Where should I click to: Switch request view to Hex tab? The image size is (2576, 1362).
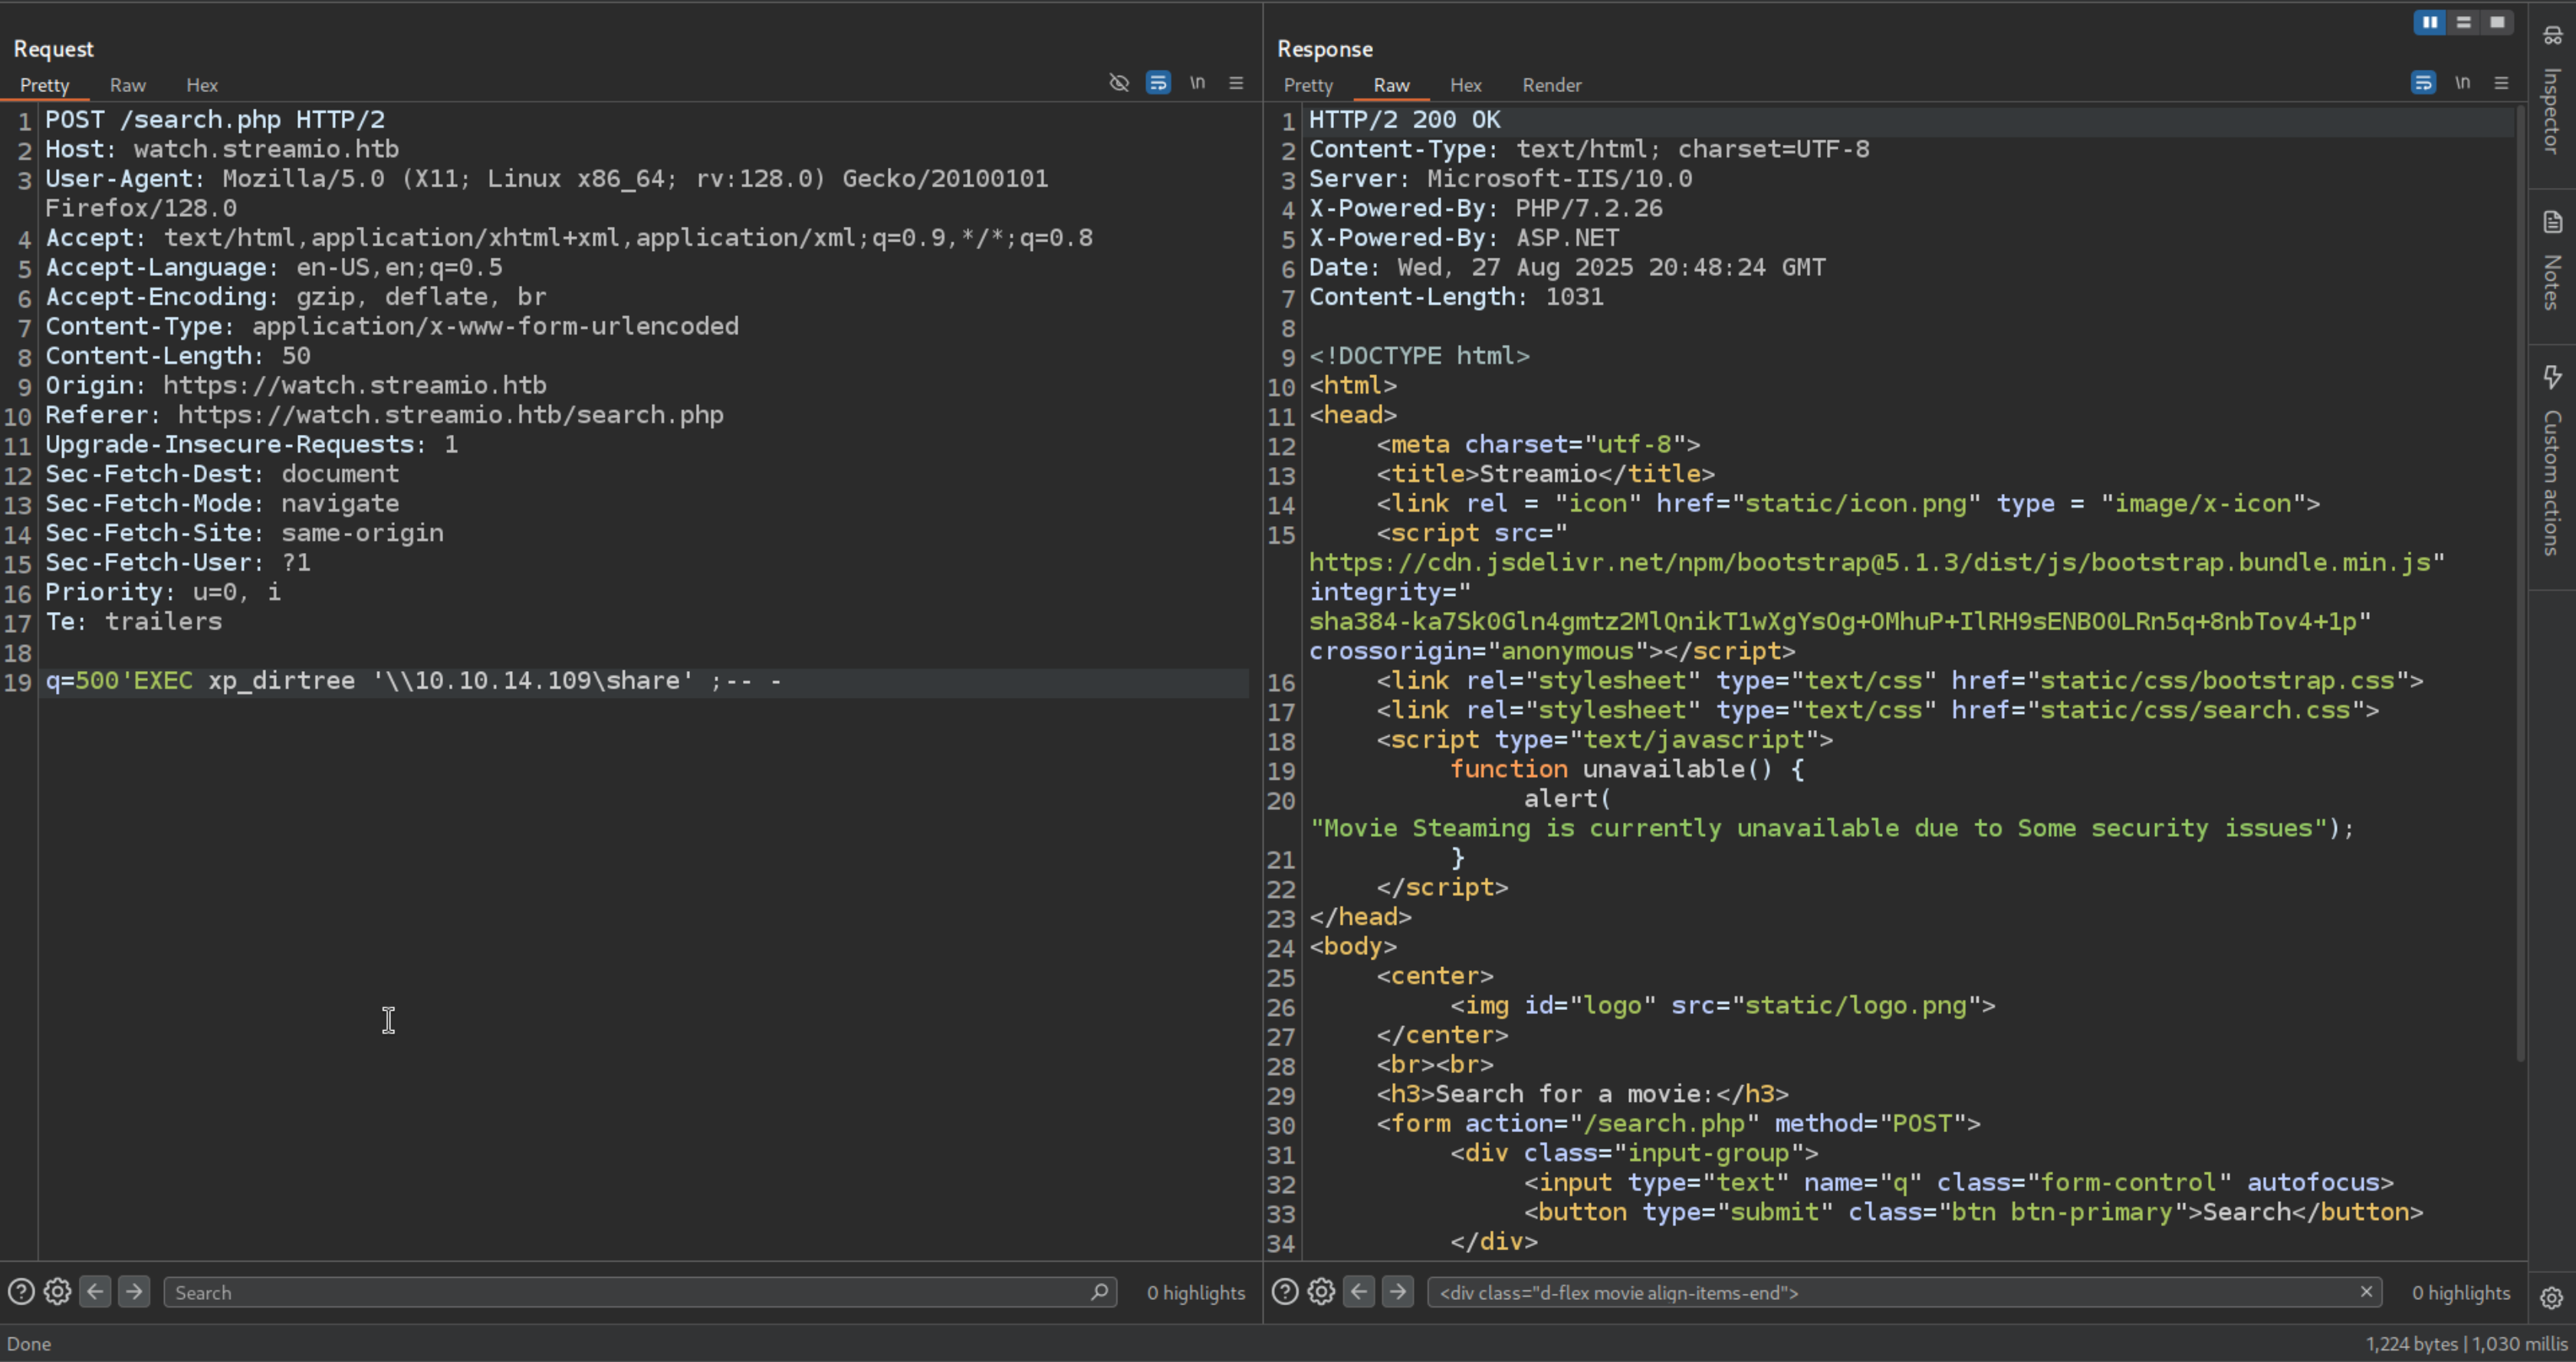202,85
